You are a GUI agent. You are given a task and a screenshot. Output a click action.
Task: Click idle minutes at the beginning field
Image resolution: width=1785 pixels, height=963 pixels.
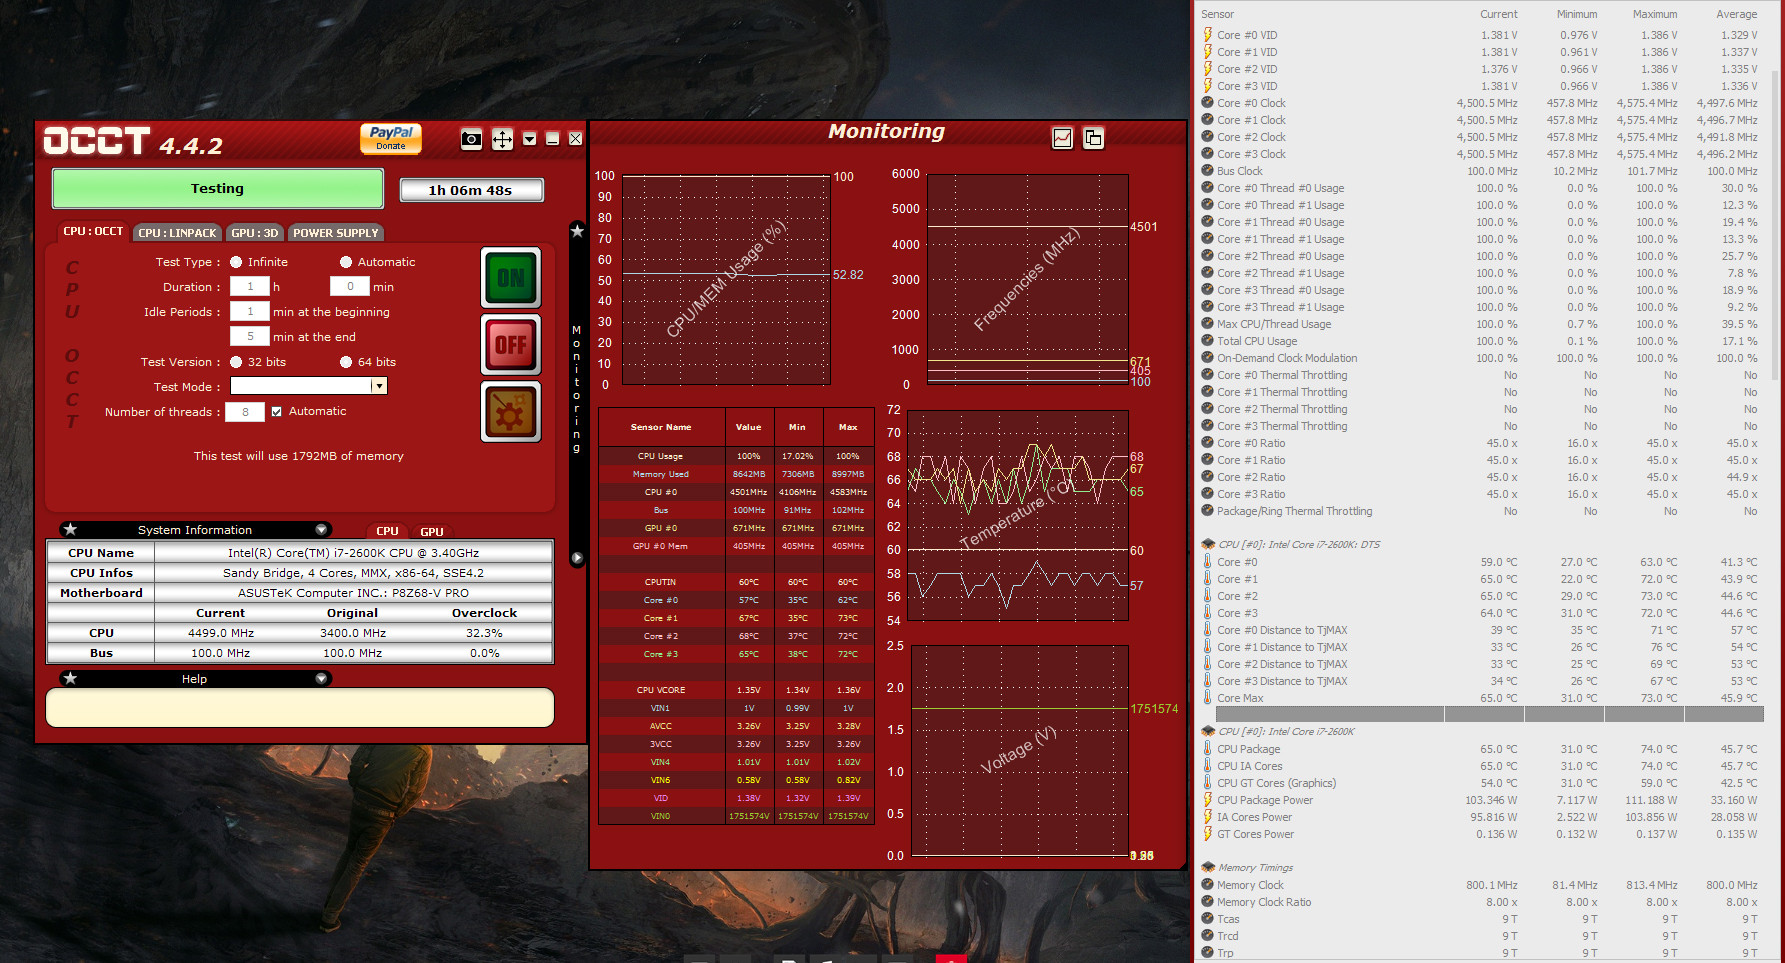pyautogui.click(x=250, y=311)
